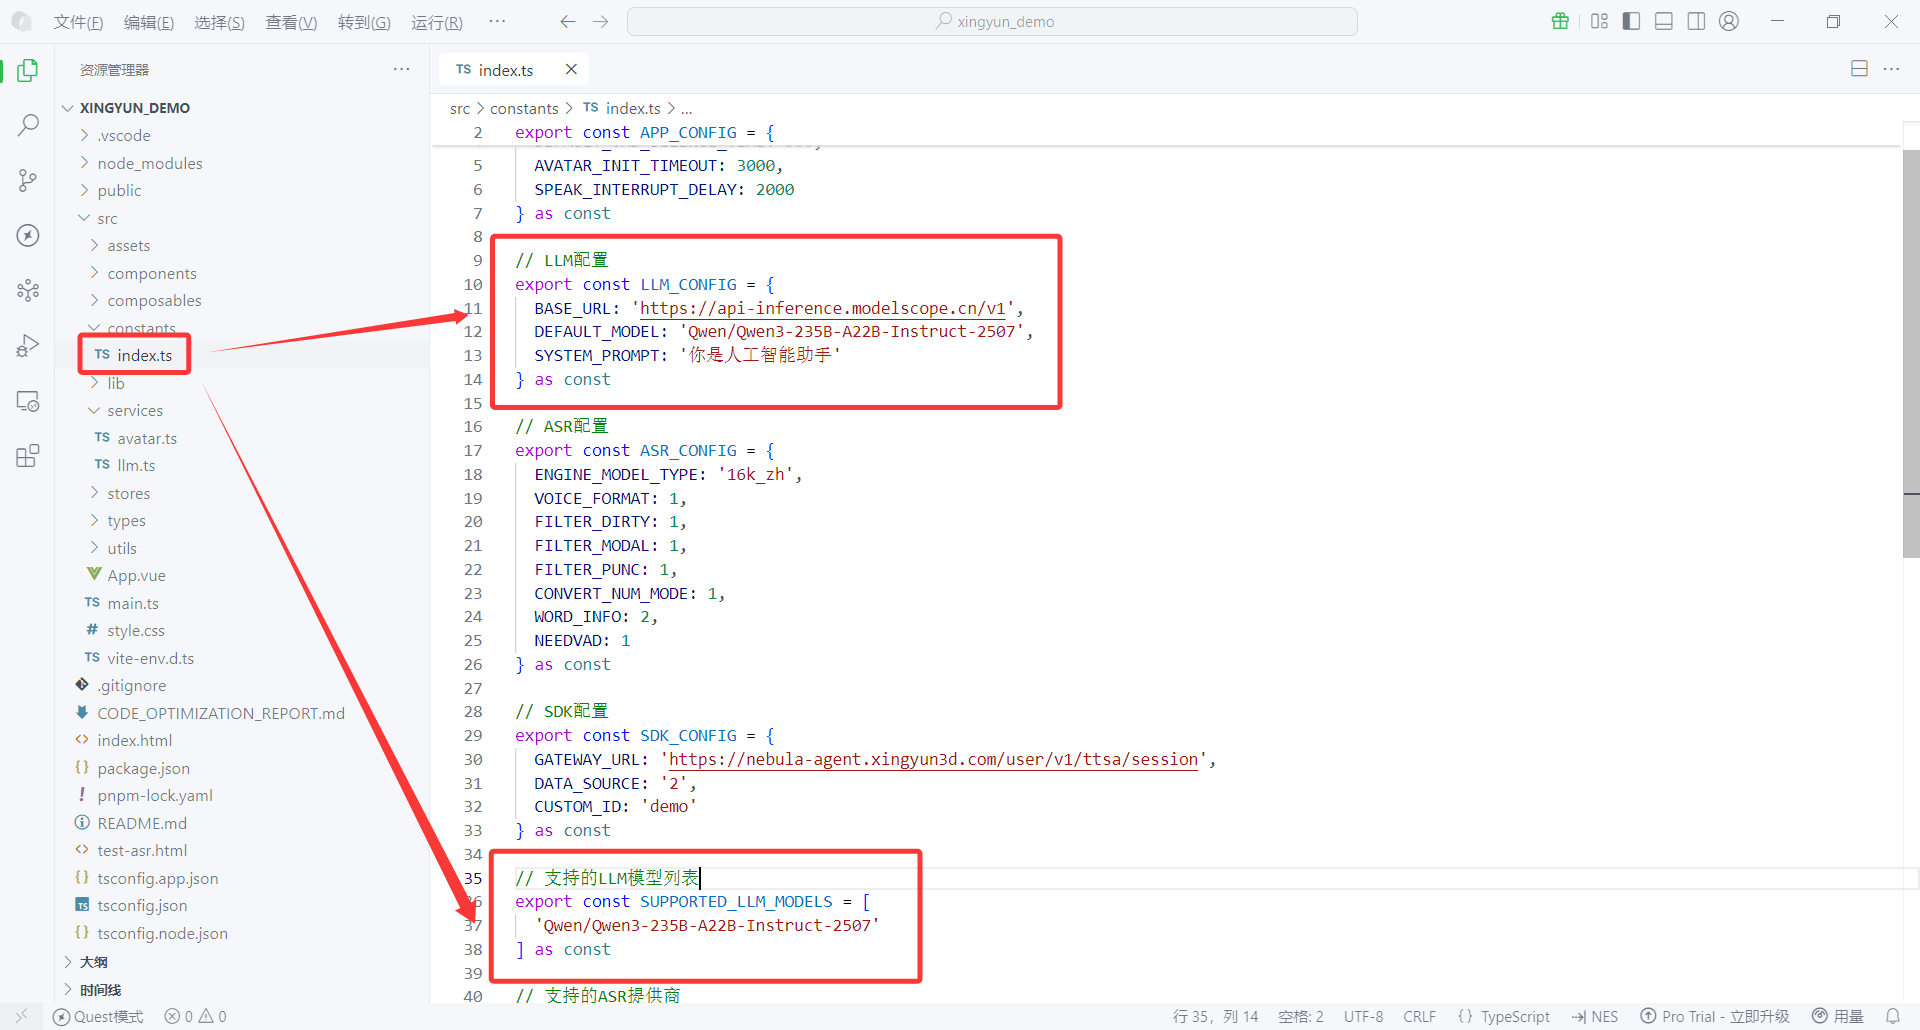Image resolution: width=1920 pixels, height=1030 pixels.
Task: Open the Run and Debug view
Action: click(x=28, y=346)
